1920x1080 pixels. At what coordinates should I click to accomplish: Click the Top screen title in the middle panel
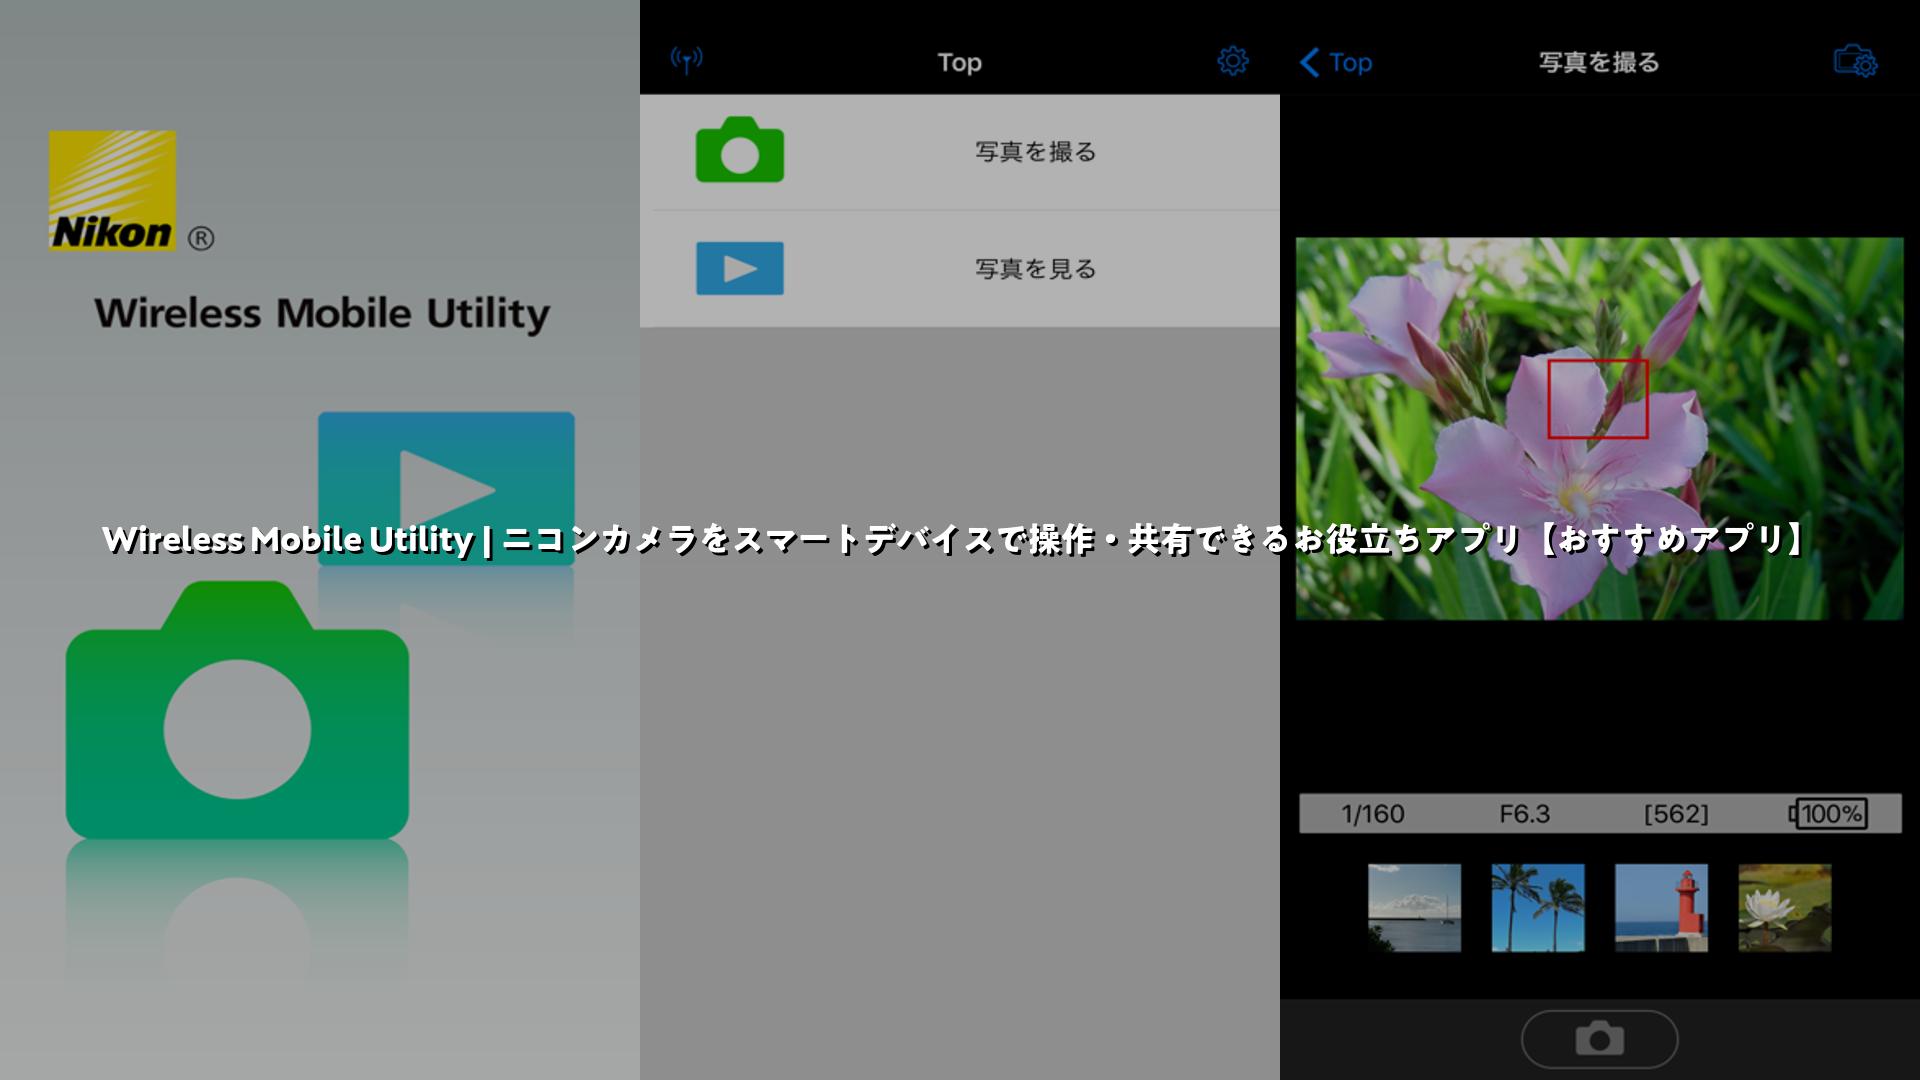click(959, 62)
